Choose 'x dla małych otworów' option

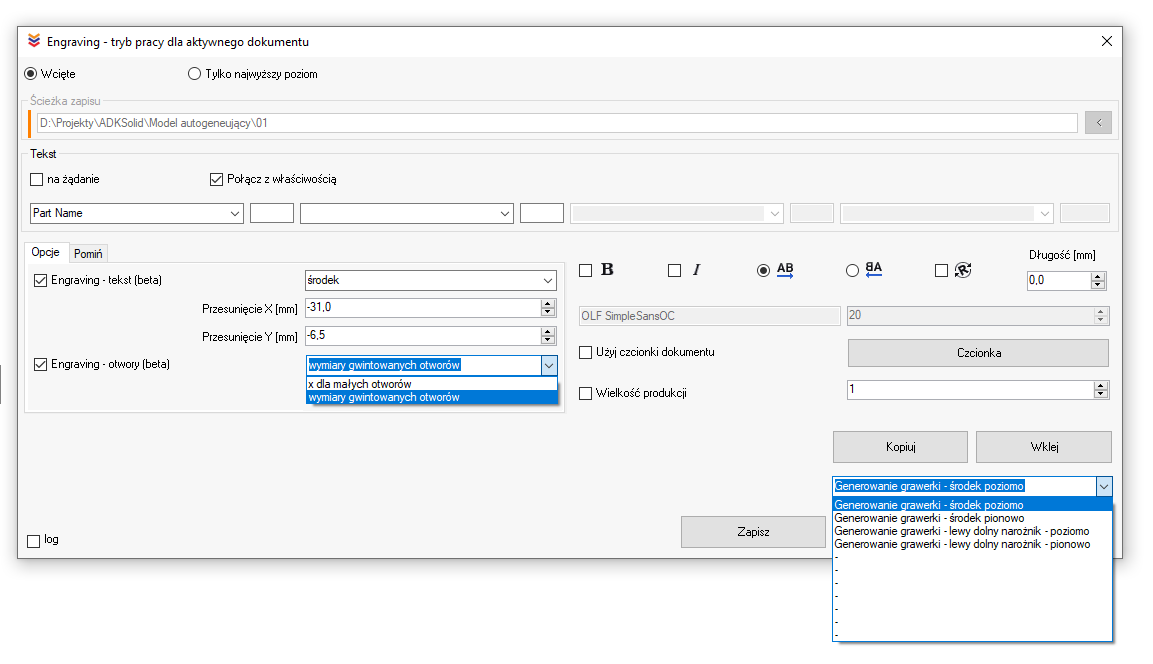tap(432, 384)
